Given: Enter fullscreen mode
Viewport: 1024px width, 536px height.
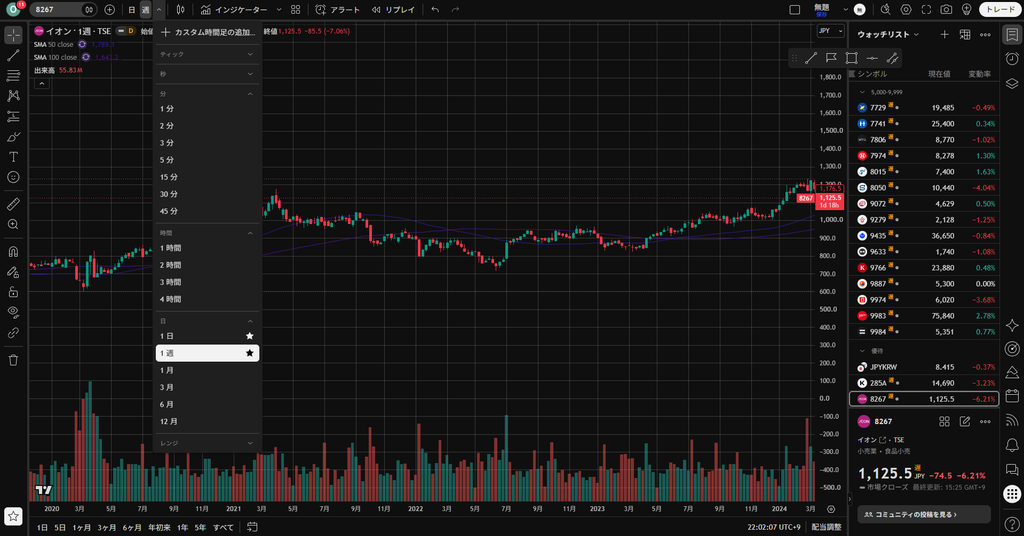Looking at the screenshot, I should pos(926,10).
